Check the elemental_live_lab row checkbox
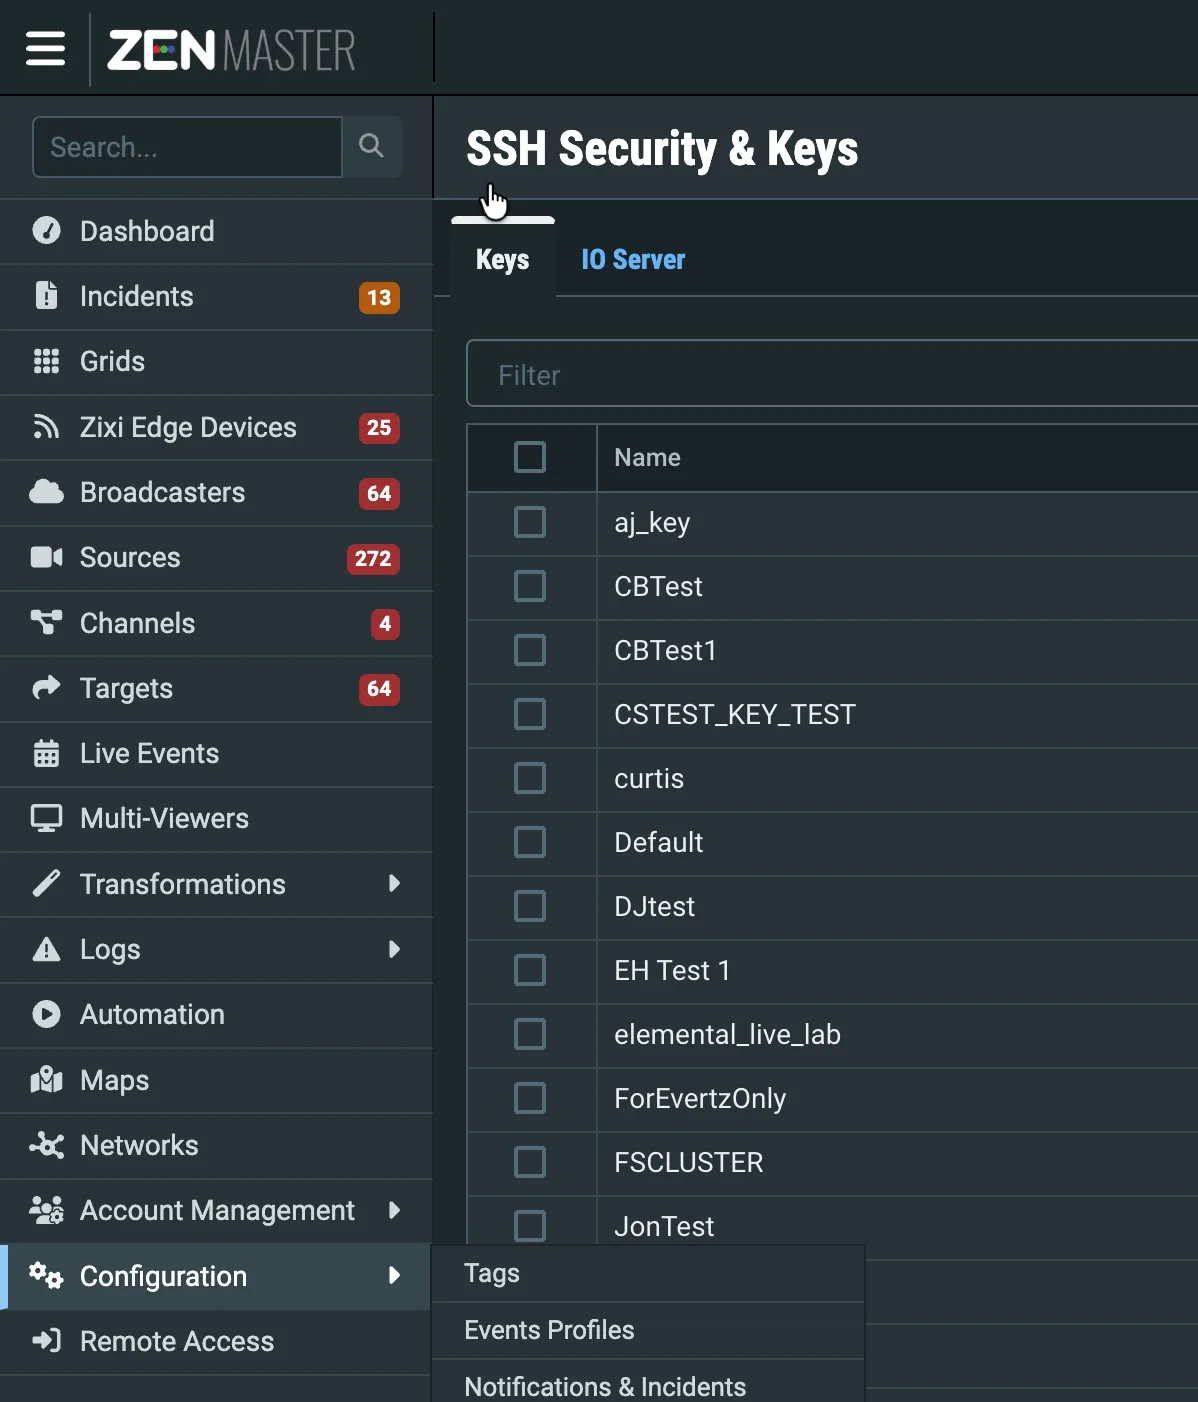 pos(529,1034)
